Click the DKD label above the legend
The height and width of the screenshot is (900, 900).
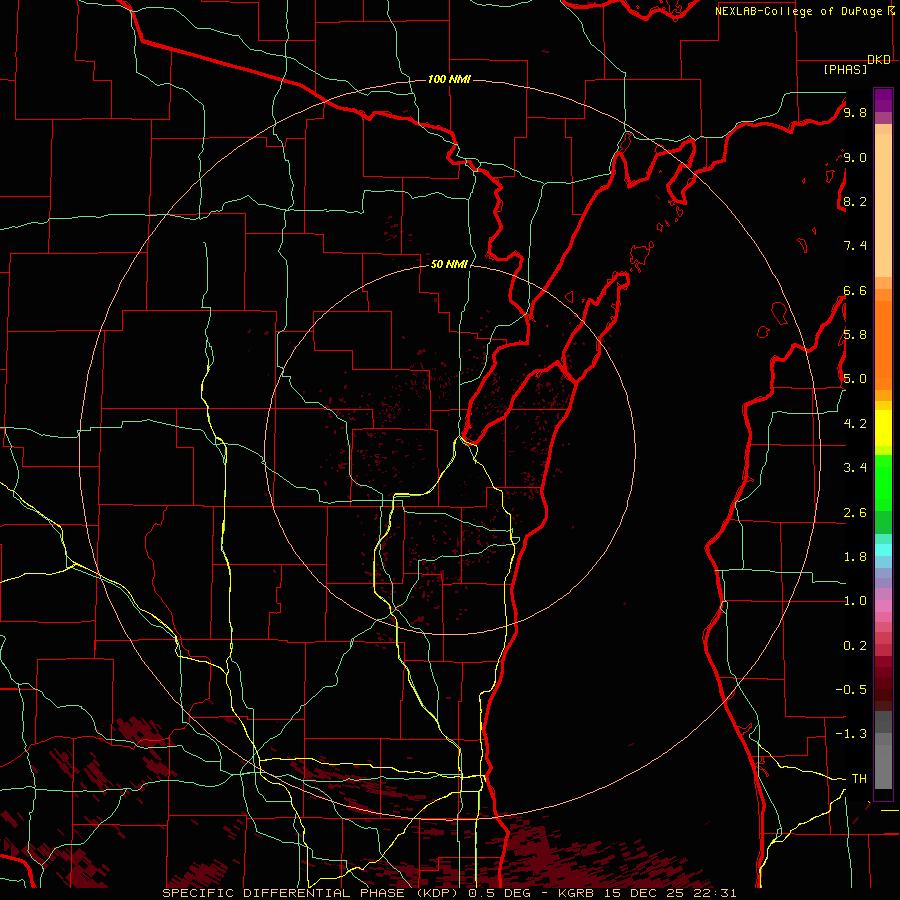coord(879,60)
